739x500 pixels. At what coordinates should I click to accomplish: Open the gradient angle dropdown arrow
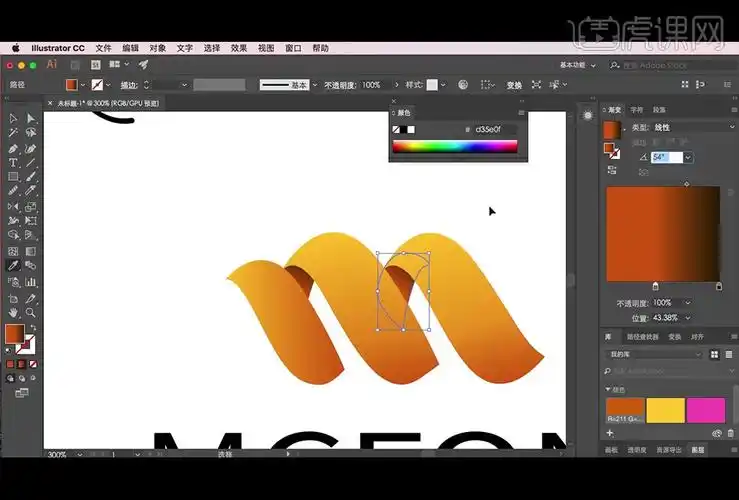tap(688, 158)
